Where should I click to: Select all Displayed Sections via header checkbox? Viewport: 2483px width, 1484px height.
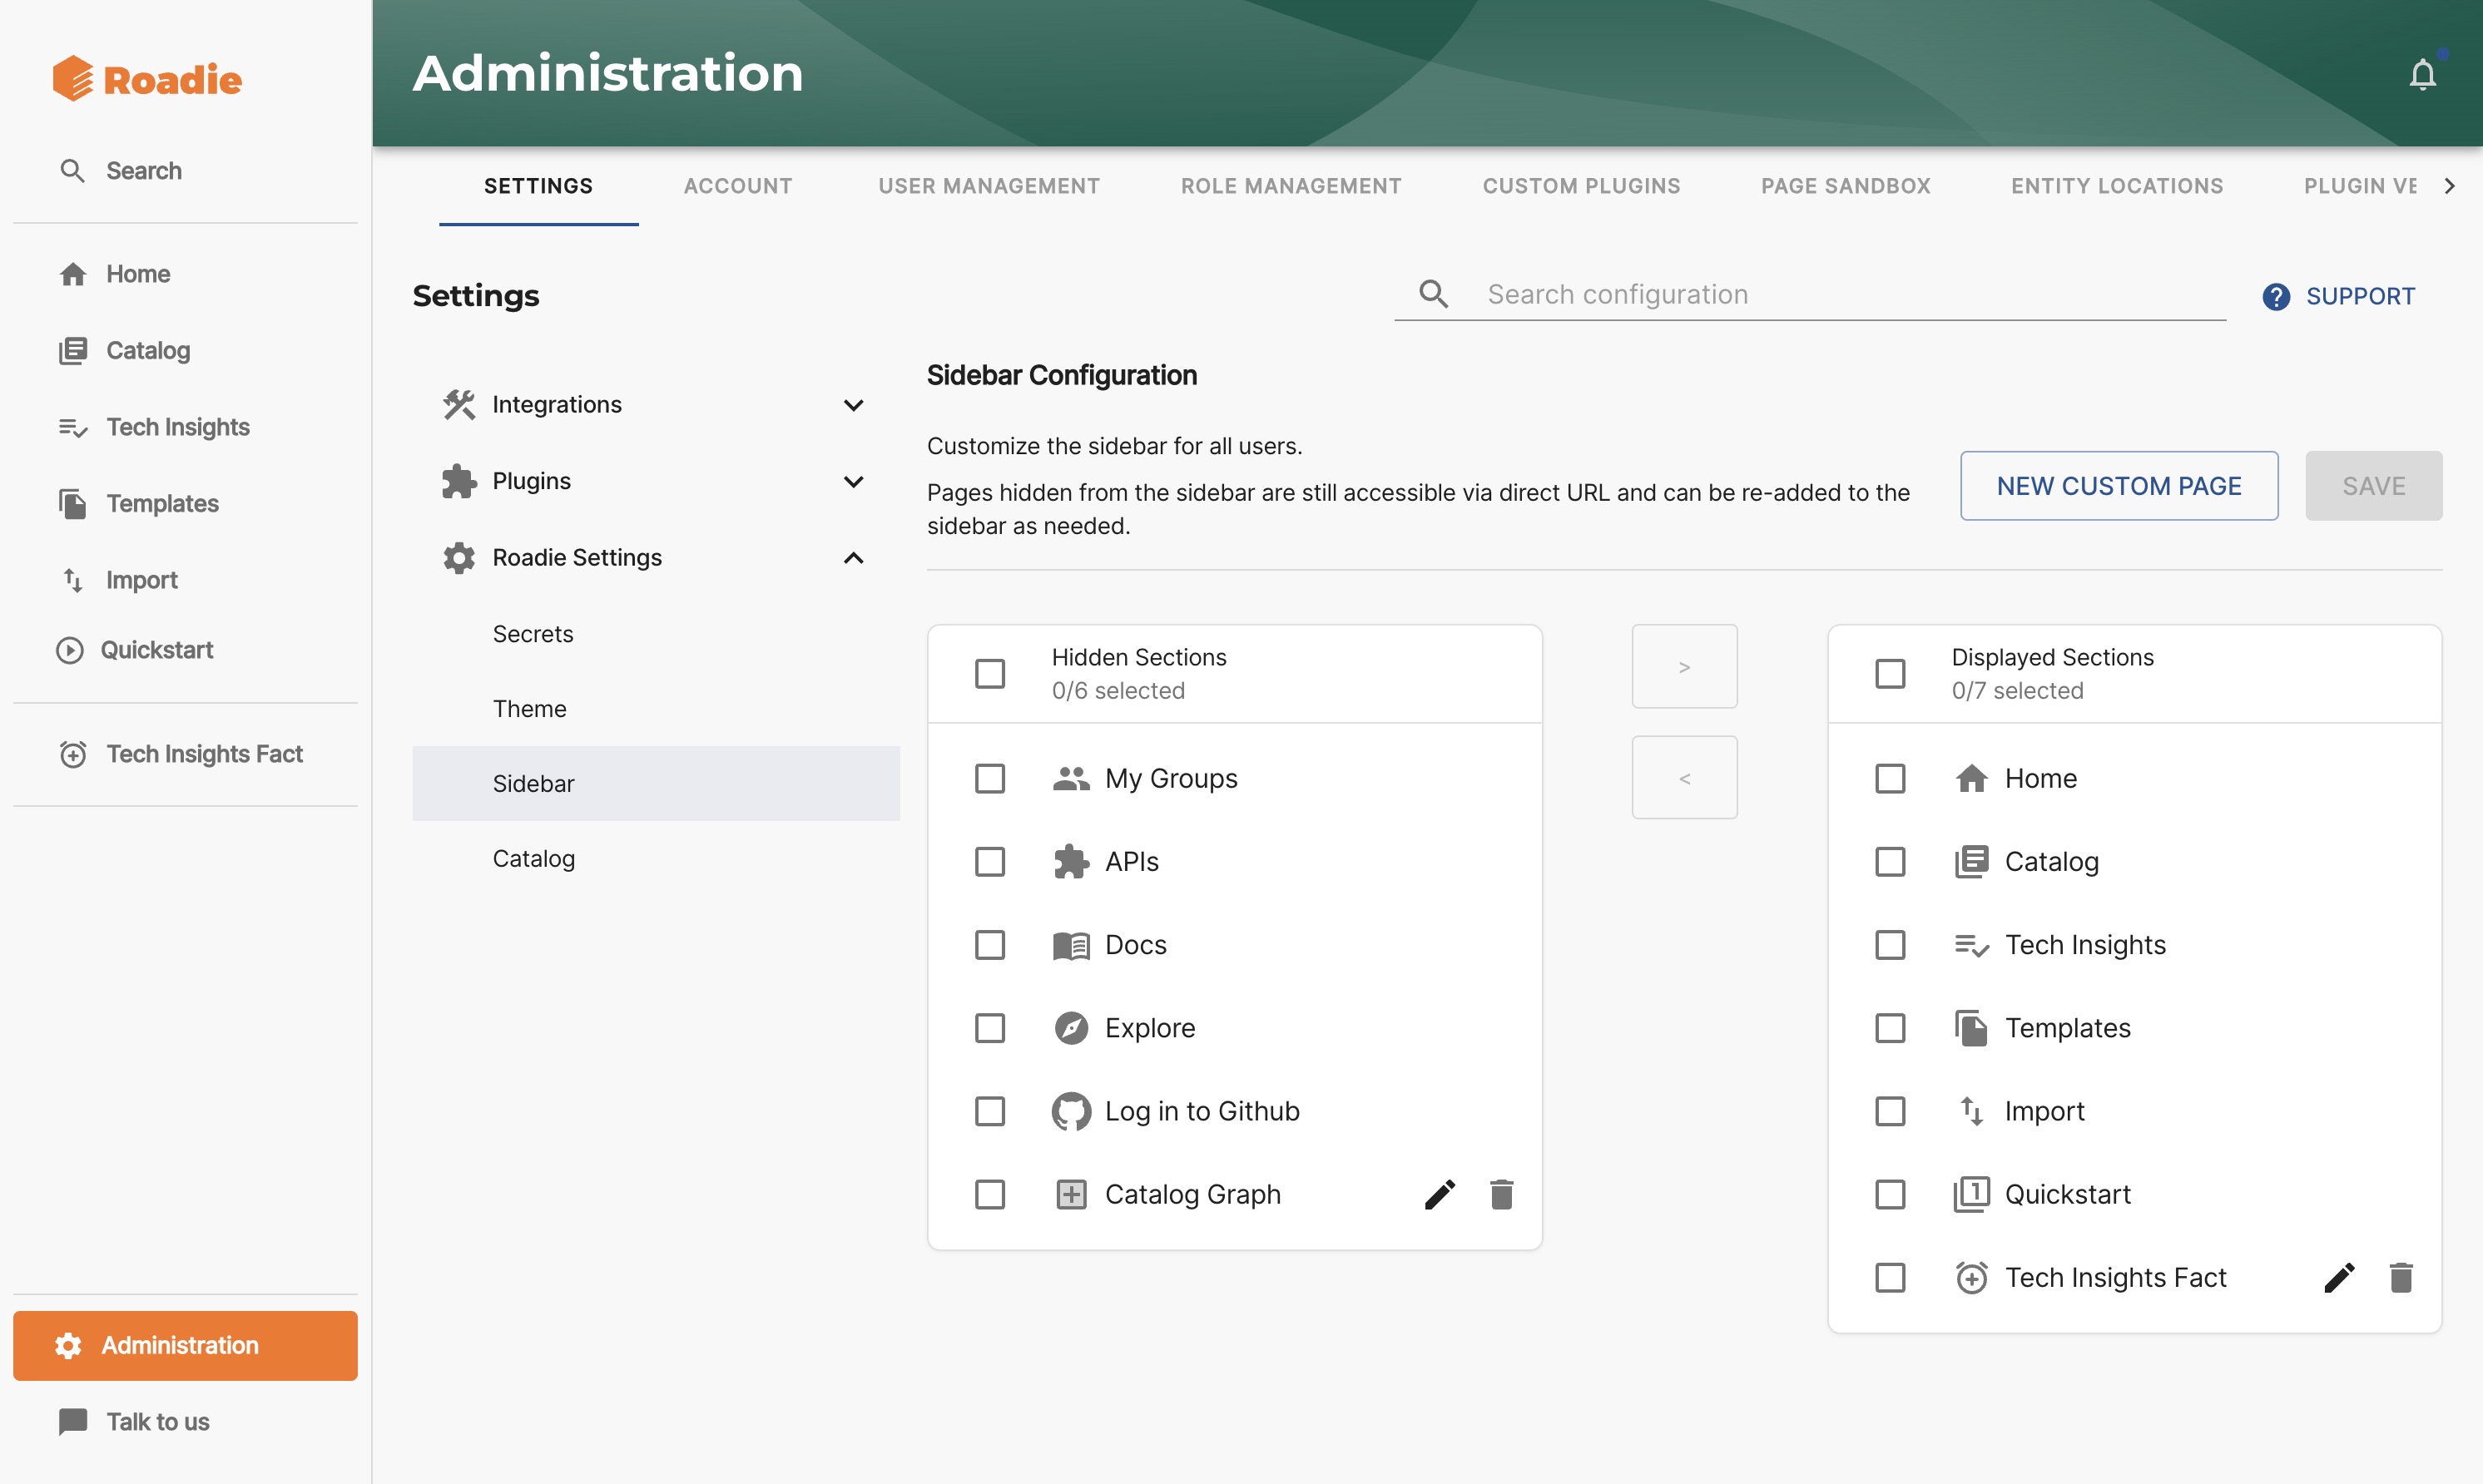click(x=1890, y=673)
